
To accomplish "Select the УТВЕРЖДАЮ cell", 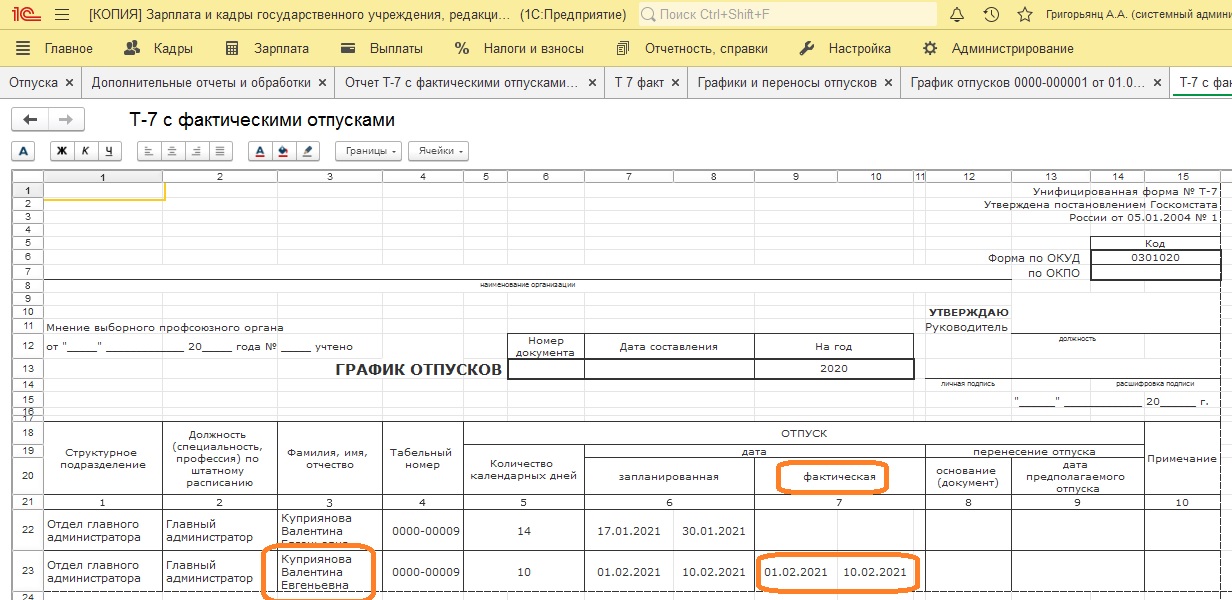I will [x=968, y=312].
